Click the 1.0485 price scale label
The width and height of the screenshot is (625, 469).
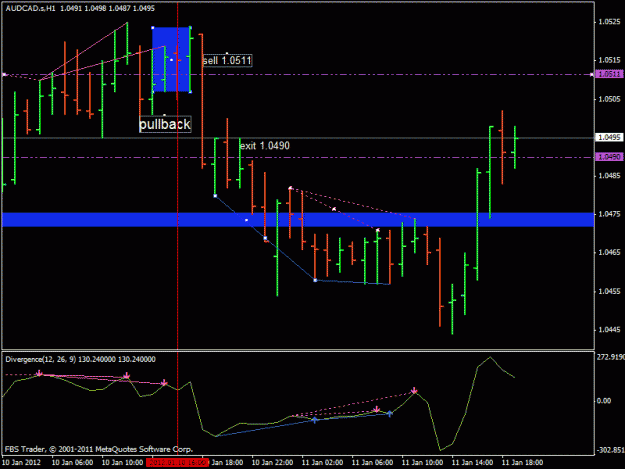tap(609, 176)
